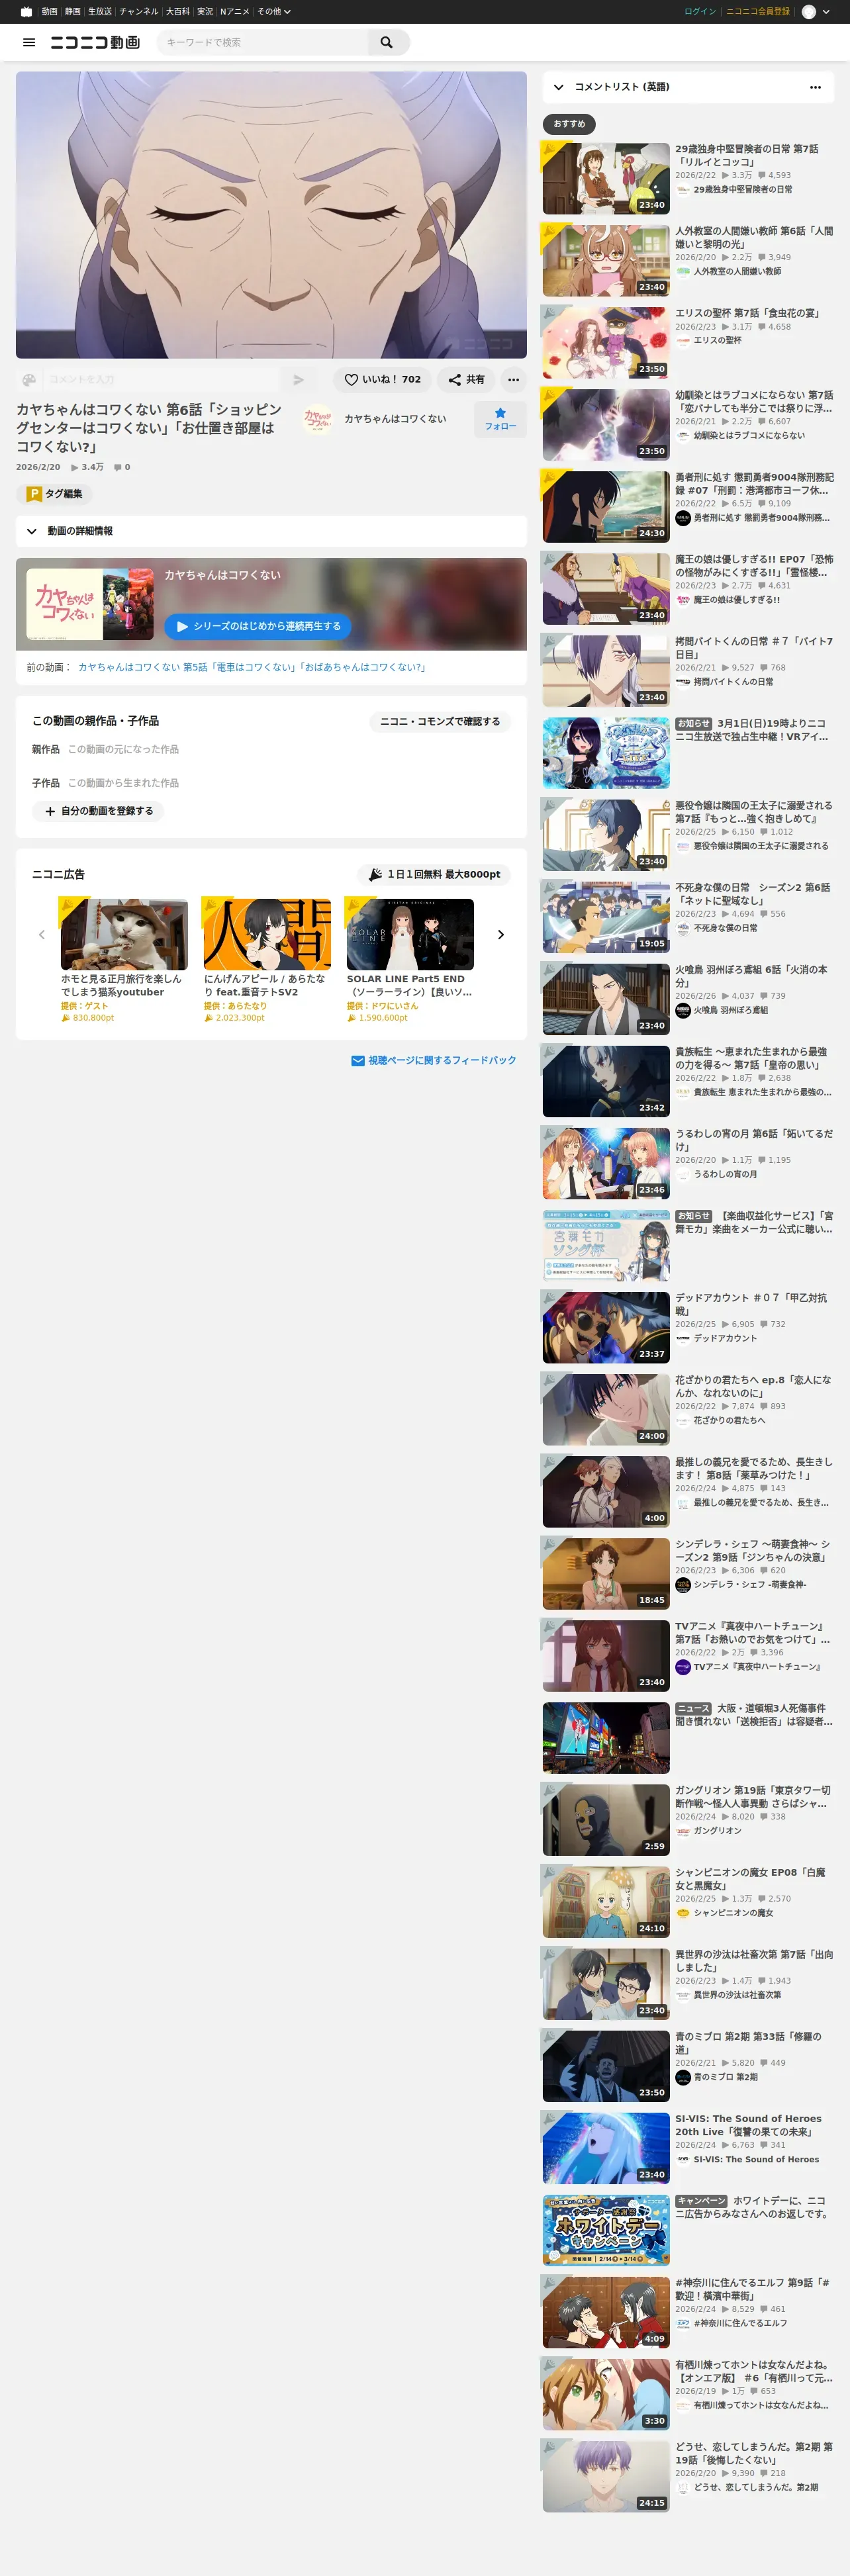Open the cat ホモと見る正月旅行 ad thumbnail
The image size is (850, 2576).
point(123,934)
